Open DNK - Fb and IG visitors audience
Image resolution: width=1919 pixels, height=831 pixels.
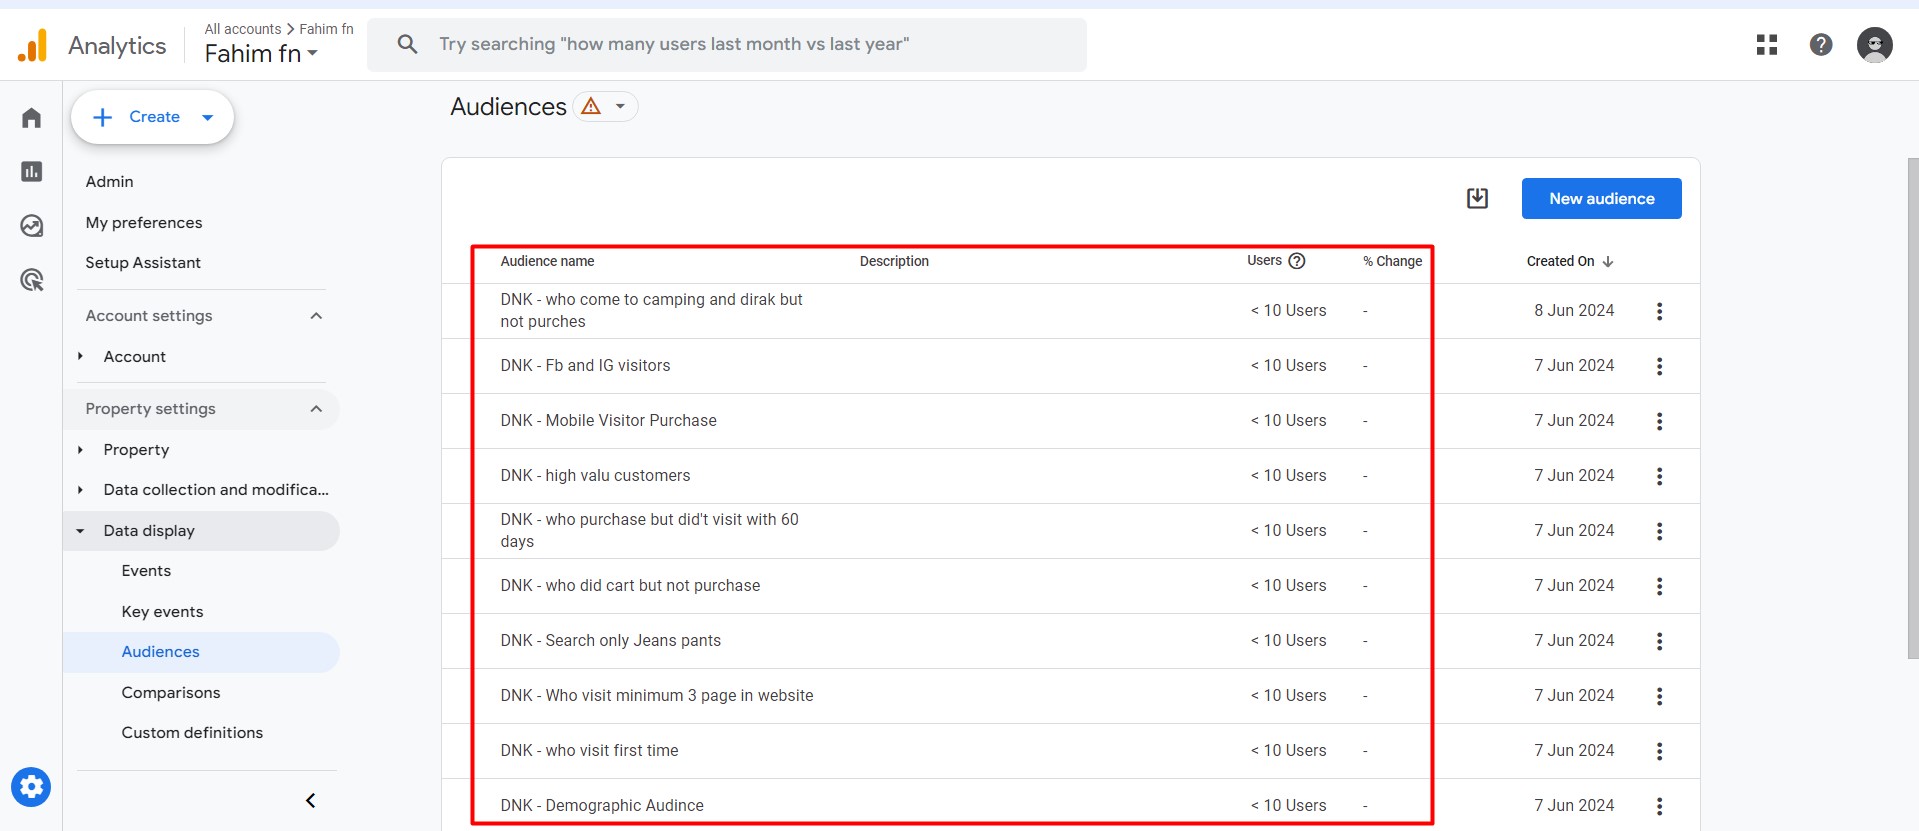pos(585,366)
